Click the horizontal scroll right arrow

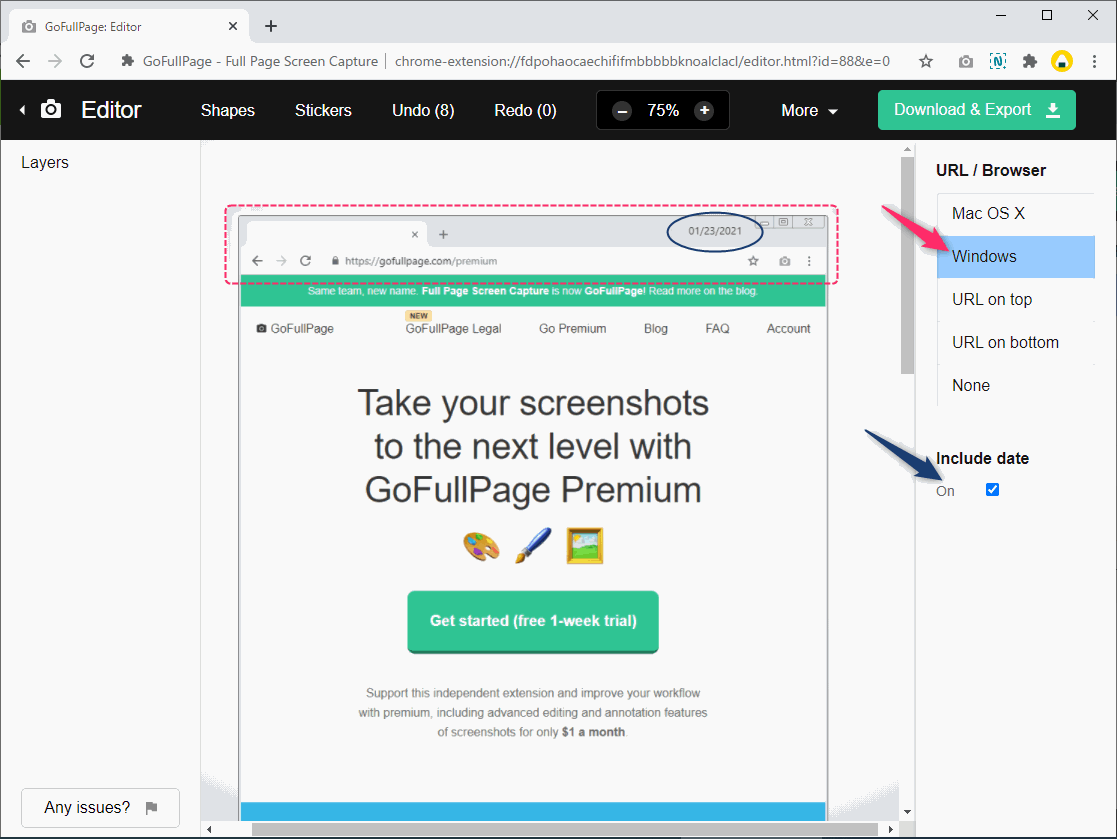(x=890, y=830)
